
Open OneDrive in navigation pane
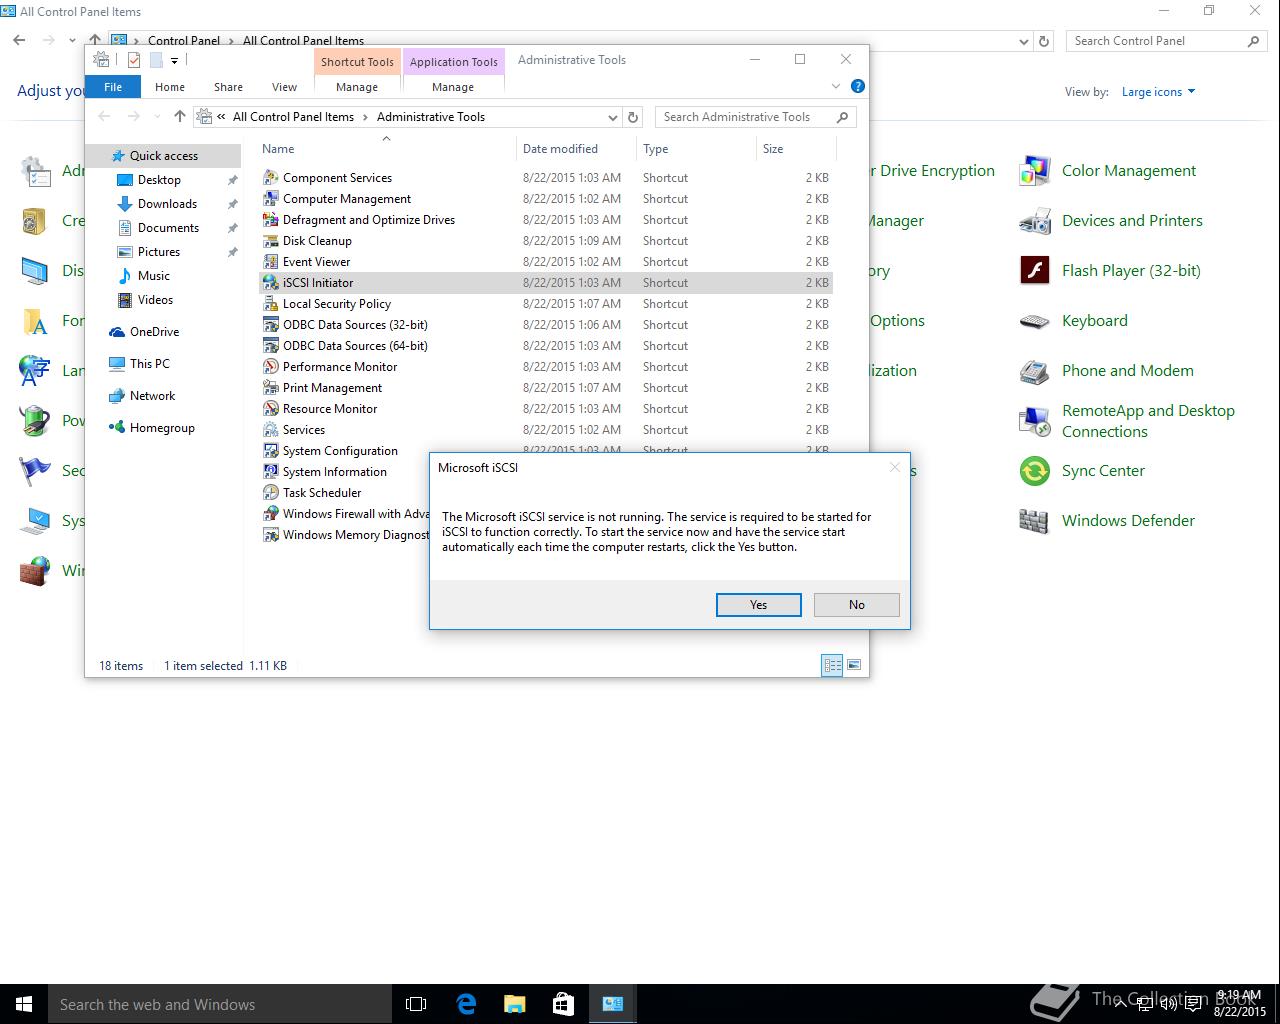[x=154, y=332]
